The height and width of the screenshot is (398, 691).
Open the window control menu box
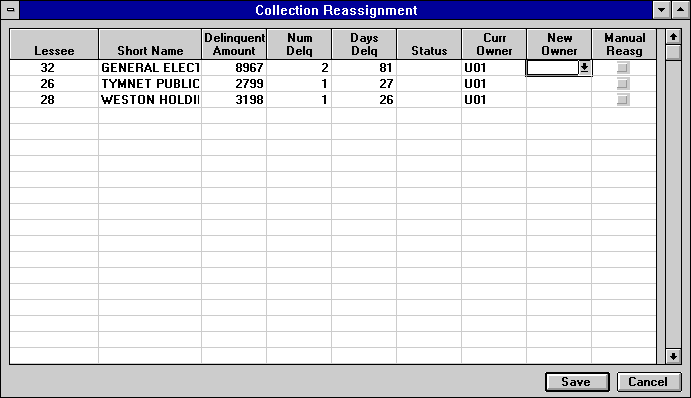pyautogui.click(x=10, y=10)
